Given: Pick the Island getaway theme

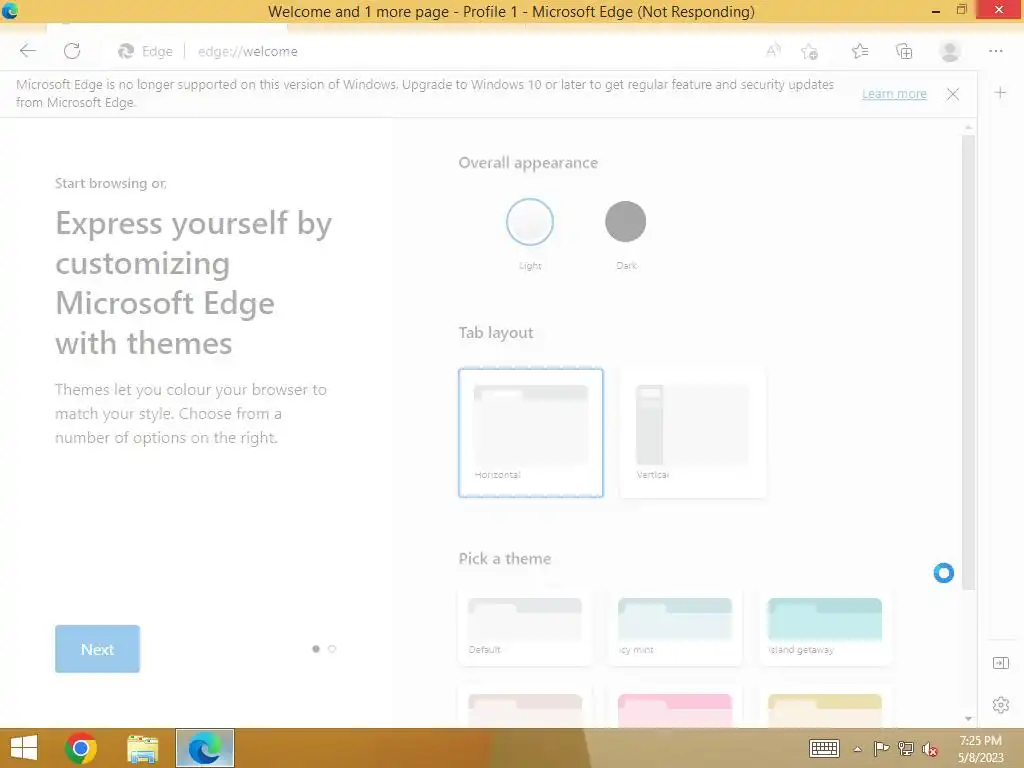Looking at the screenshot, I should point(825,628).
